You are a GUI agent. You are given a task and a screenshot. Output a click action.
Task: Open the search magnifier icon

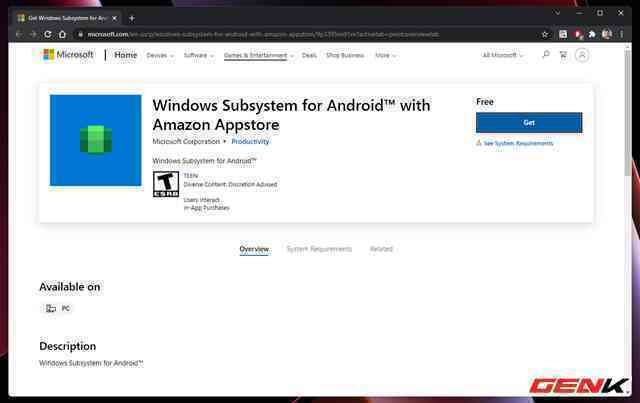546,54
